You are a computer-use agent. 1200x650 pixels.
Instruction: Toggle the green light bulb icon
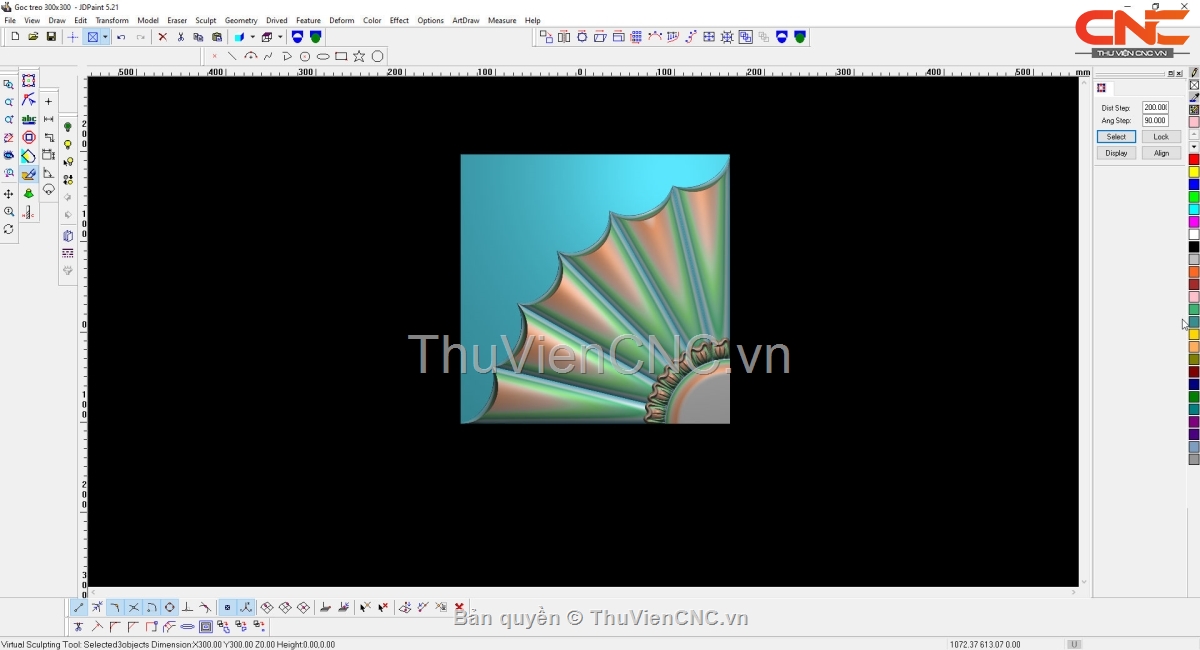click(x=68, y=127)
